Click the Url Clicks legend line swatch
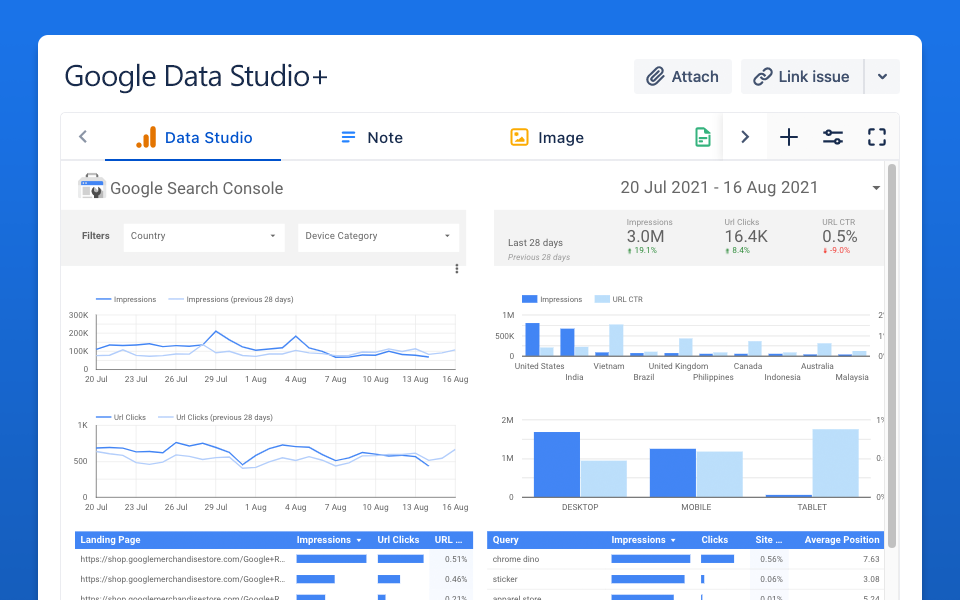 [x=103, y=418]
